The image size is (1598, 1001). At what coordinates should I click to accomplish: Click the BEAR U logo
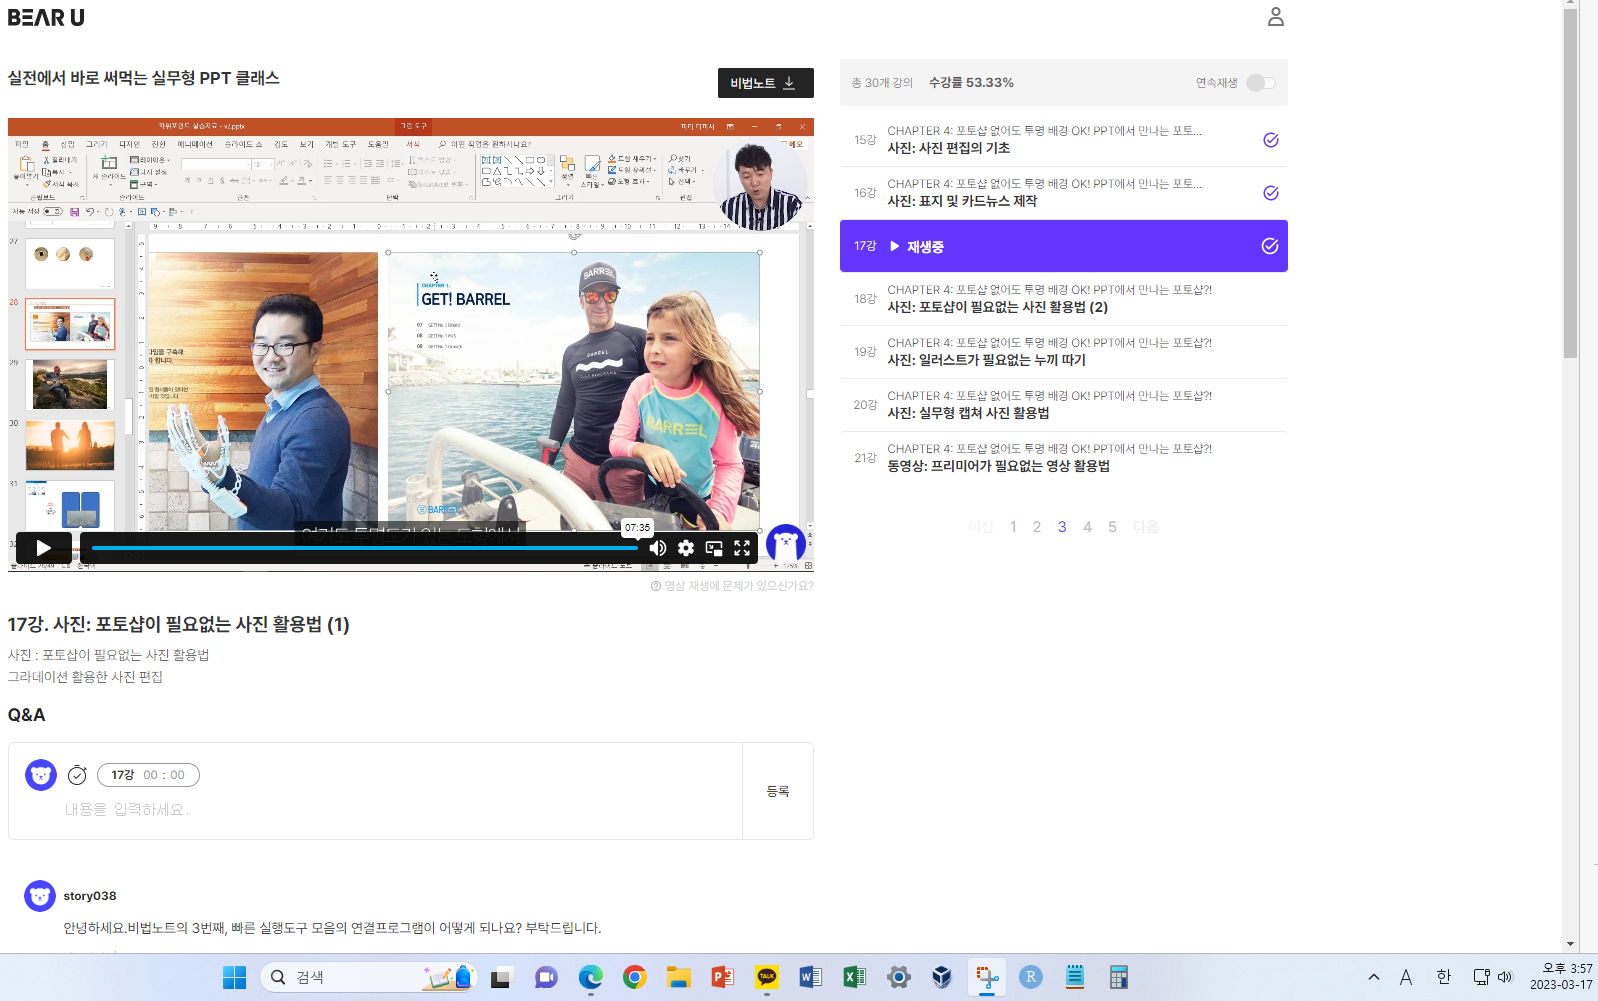(x=46, y=17)
